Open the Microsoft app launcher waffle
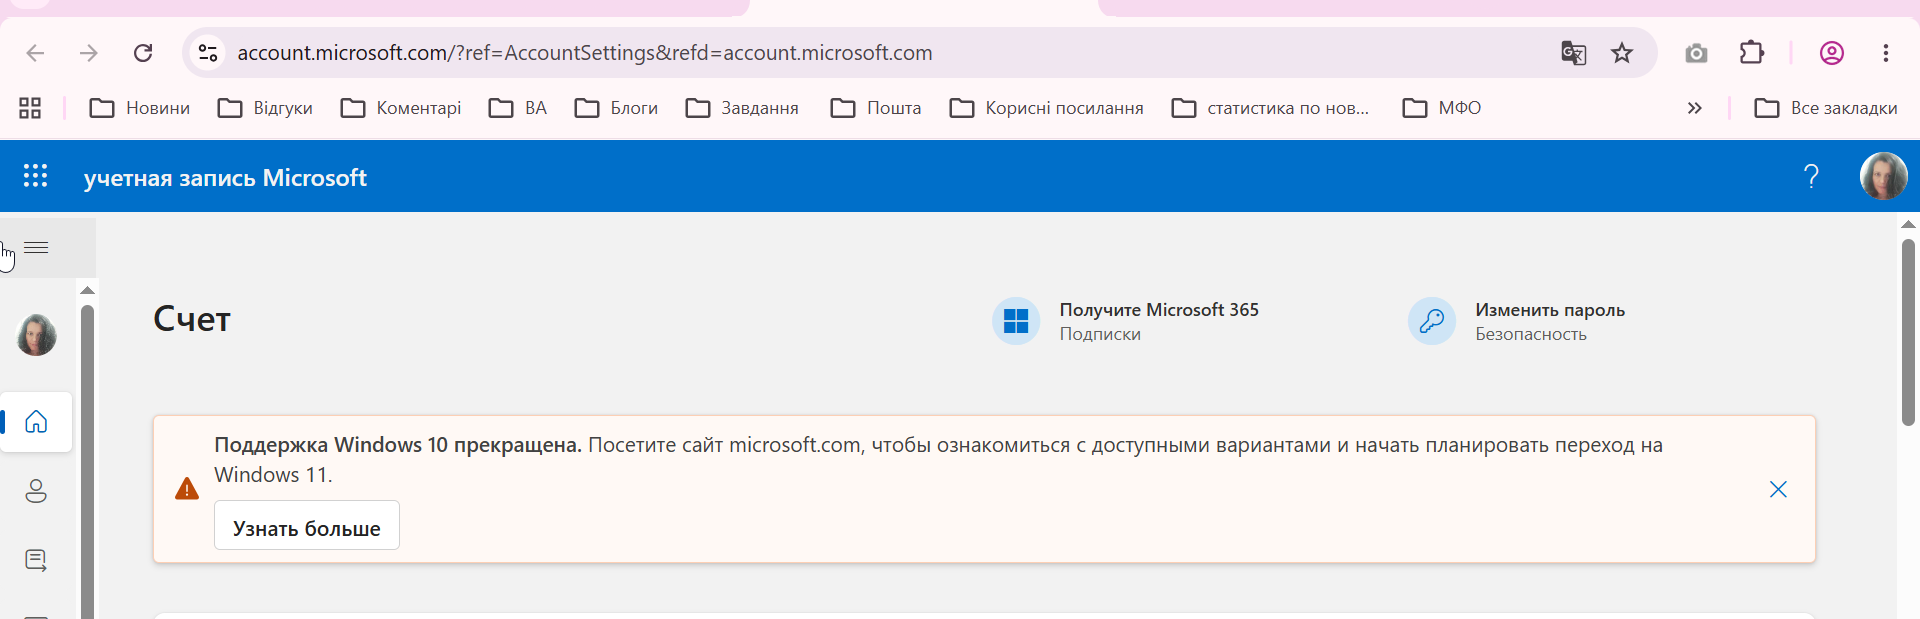1920x619 pixels. click(x=36, y=176)
